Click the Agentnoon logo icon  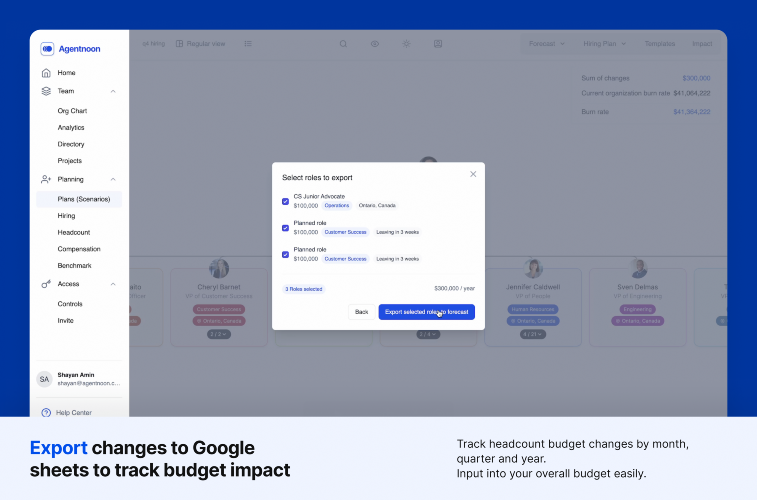click(x=47, y=49)
